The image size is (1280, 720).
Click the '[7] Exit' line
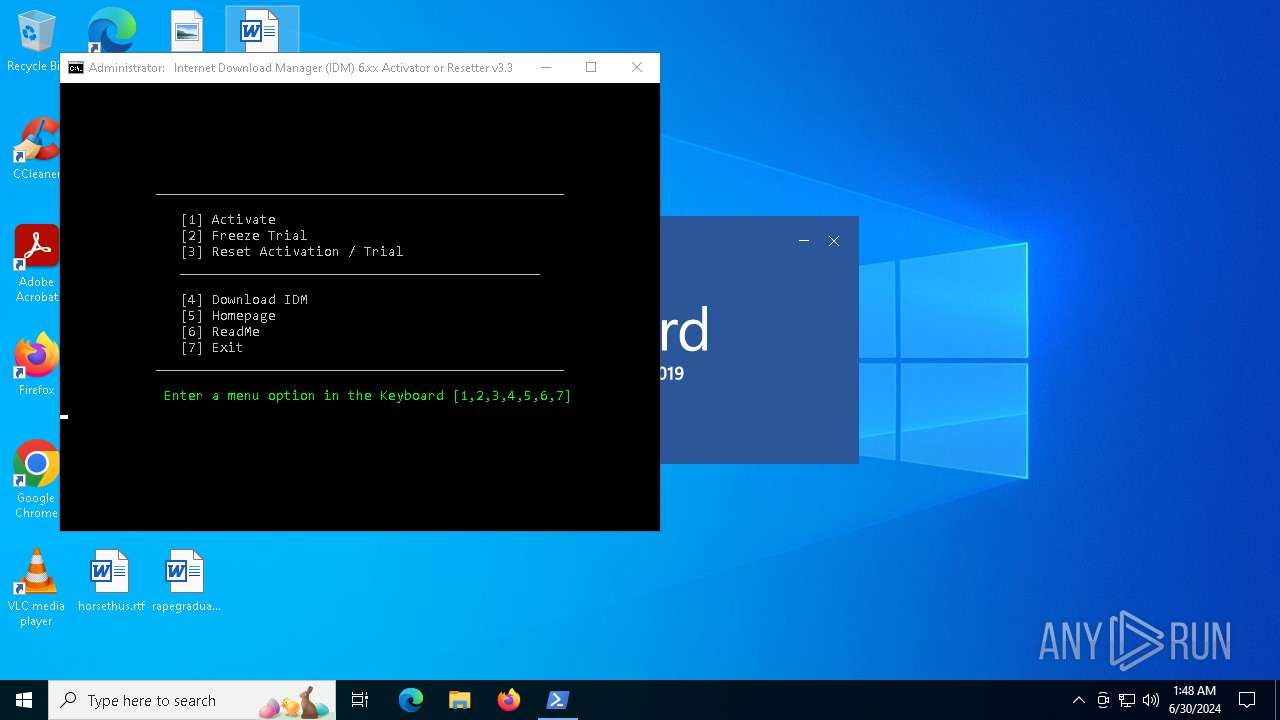click(x=212, y=348)
